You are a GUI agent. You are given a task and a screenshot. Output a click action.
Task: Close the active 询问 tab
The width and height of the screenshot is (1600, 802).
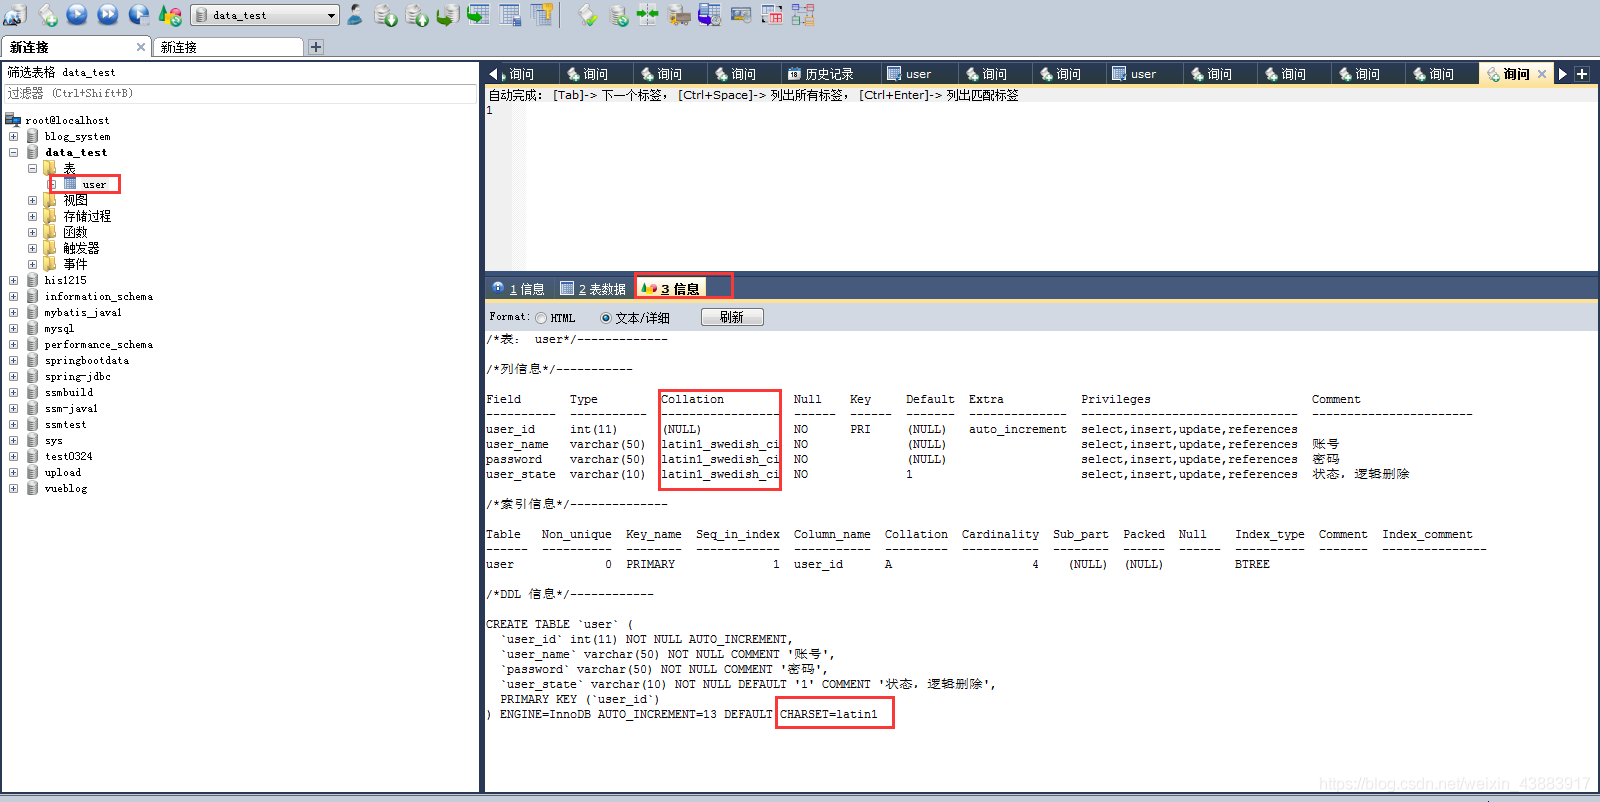click(x=1542, y=74)
